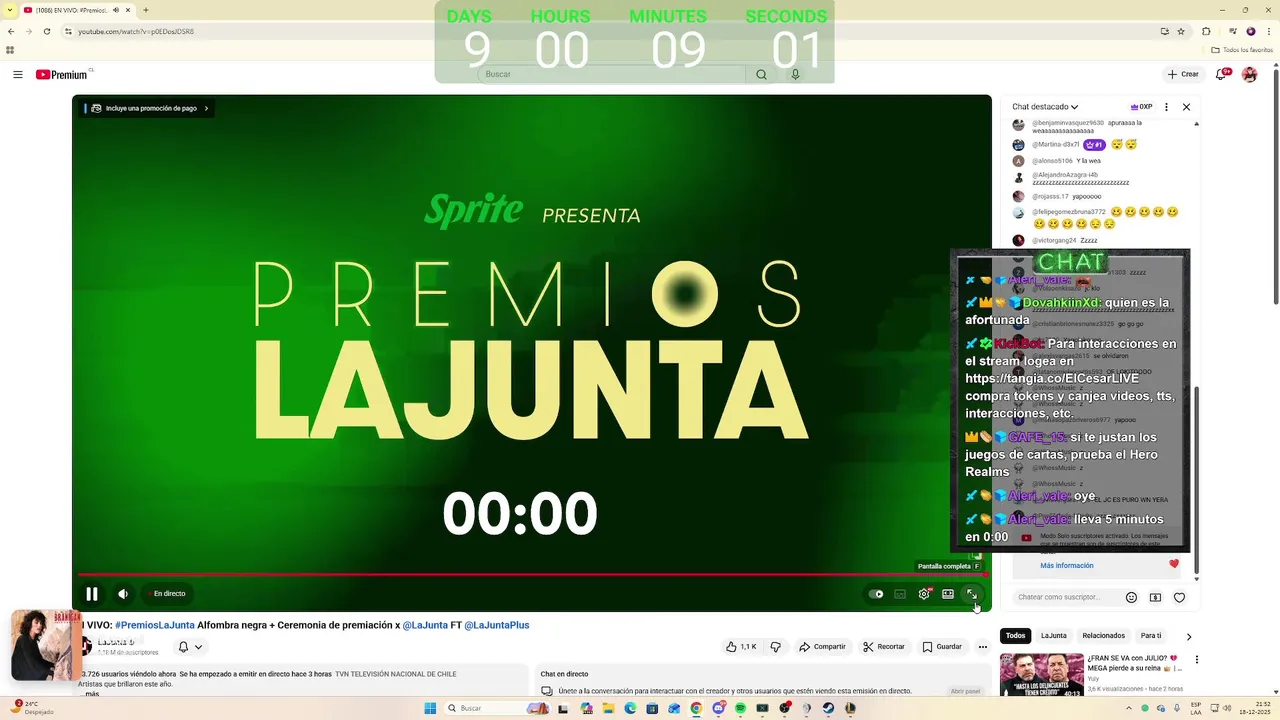The width and height of the screenshot is (1280, 720).
Task: Open Steam from the taskbar
Action: 828,708
